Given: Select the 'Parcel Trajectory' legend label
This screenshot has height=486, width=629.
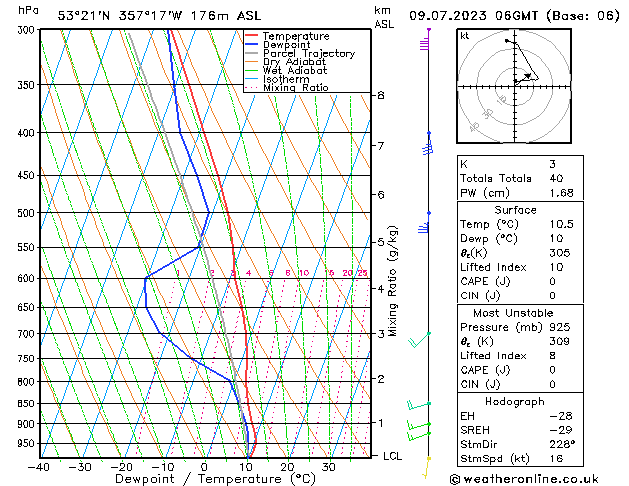Looking at the screenshot, I should tap(309, 53).
